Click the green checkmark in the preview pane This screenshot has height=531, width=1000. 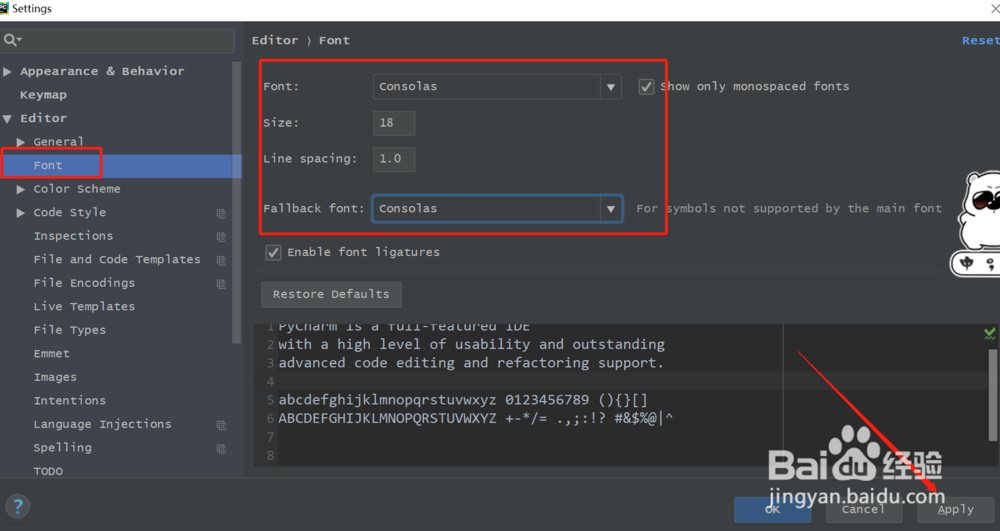pyautogui.click(x=989, y=333)
